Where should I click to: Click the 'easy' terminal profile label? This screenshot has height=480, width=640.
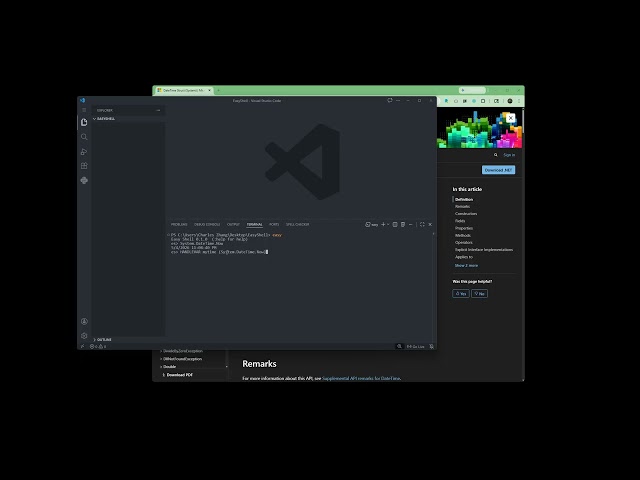pyautogui.click(x=371, y=224)
